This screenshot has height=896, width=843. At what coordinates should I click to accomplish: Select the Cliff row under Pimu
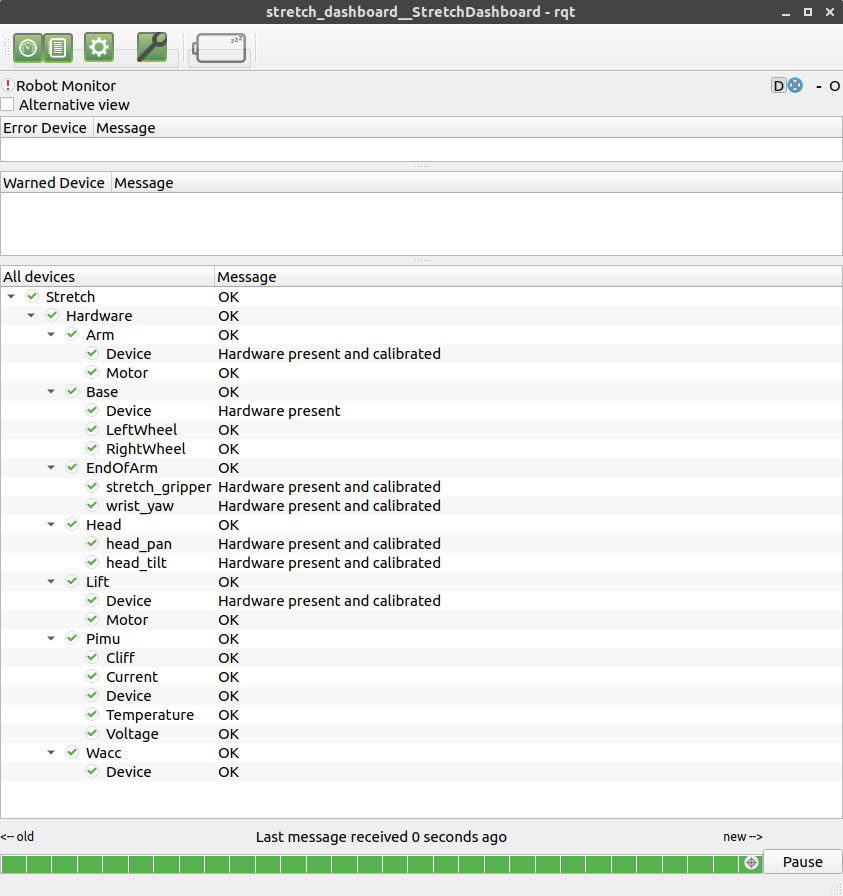pyautogui.click(x=421, y=658)
